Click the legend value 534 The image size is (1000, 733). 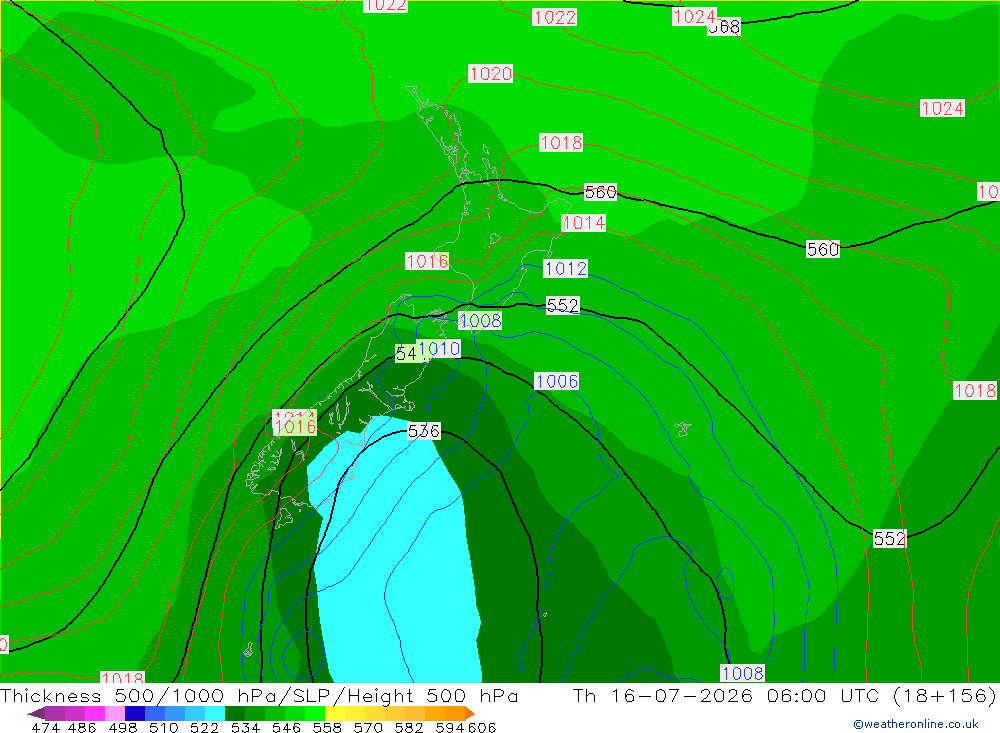(245, 727)
